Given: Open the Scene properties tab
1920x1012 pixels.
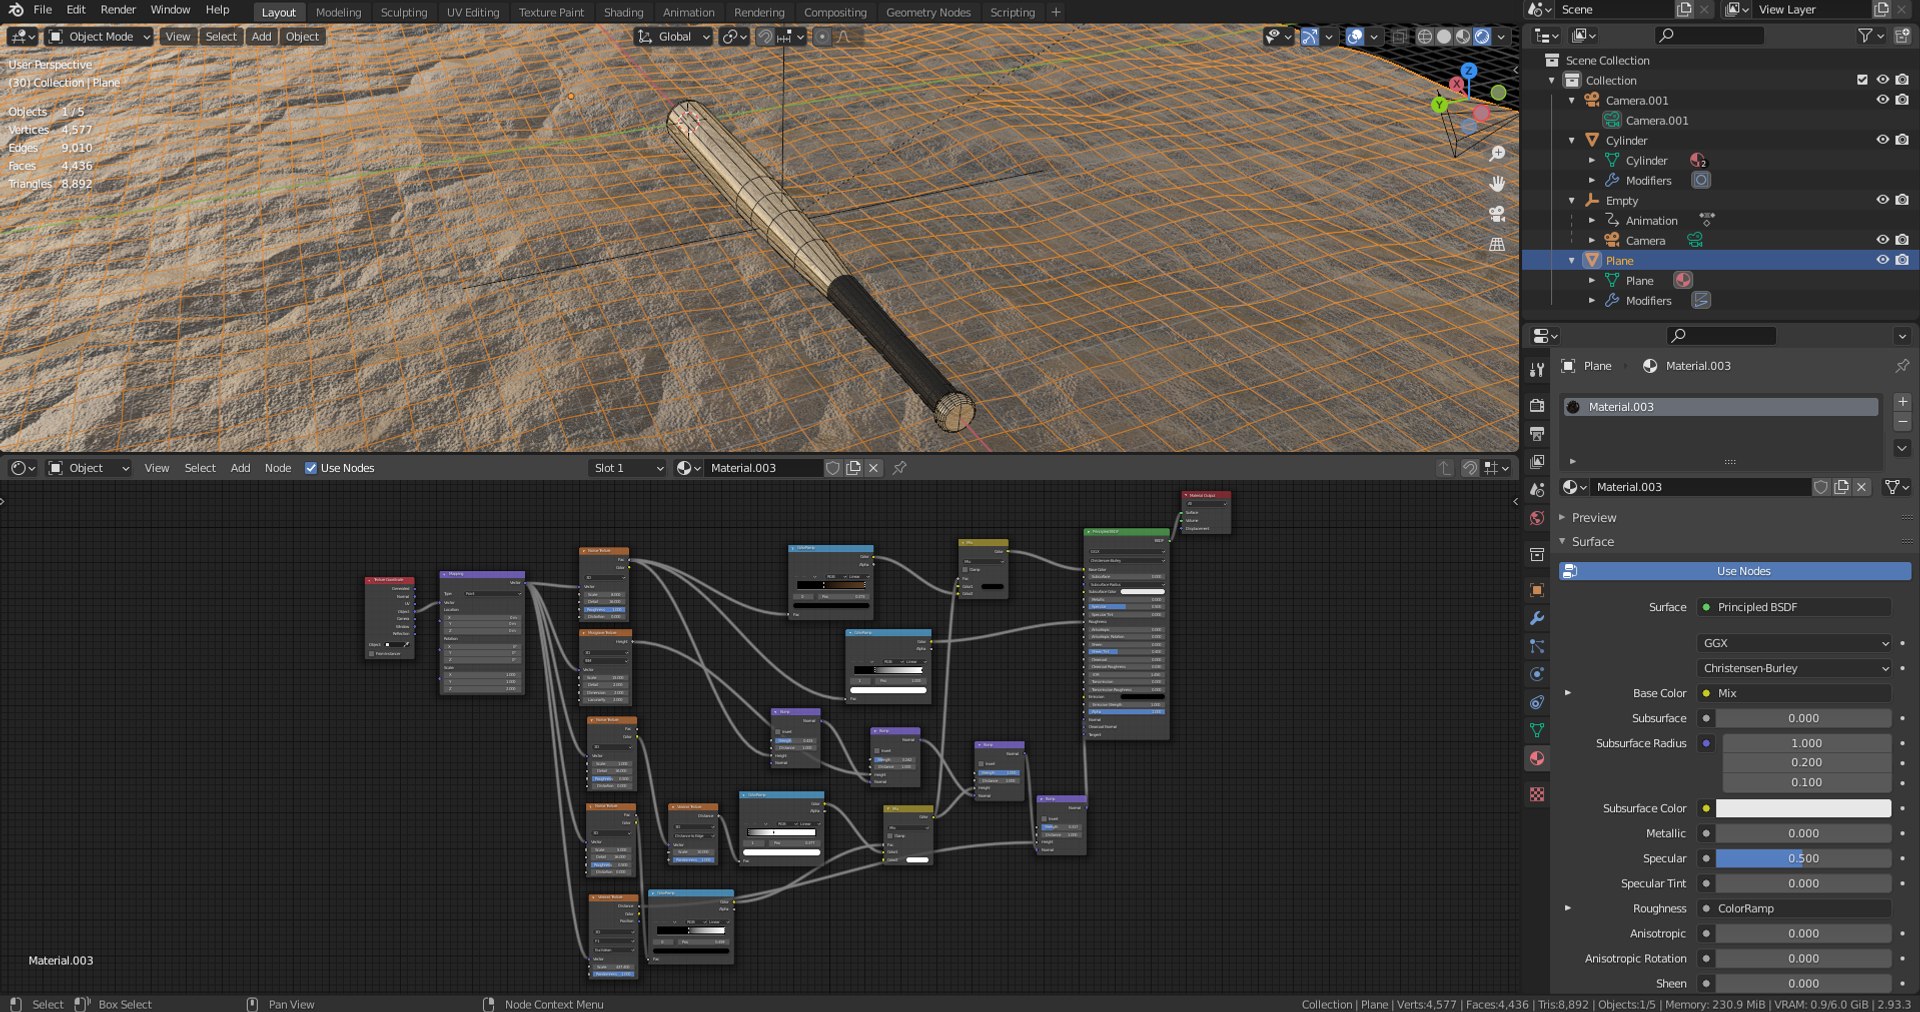Looking at the screenshot, I should [1537, 489].
